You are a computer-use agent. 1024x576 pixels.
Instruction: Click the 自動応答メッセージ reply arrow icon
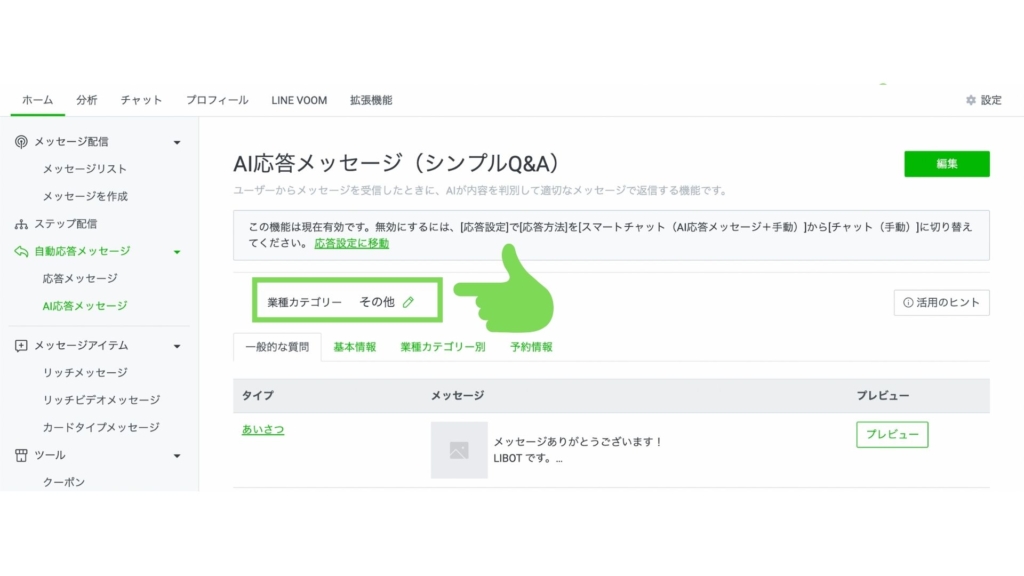pos(21,251)
